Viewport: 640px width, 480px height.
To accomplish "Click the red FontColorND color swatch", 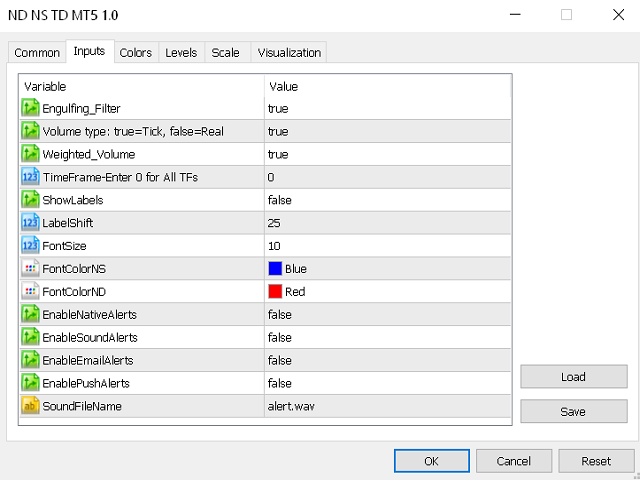I will pos(275,291).
